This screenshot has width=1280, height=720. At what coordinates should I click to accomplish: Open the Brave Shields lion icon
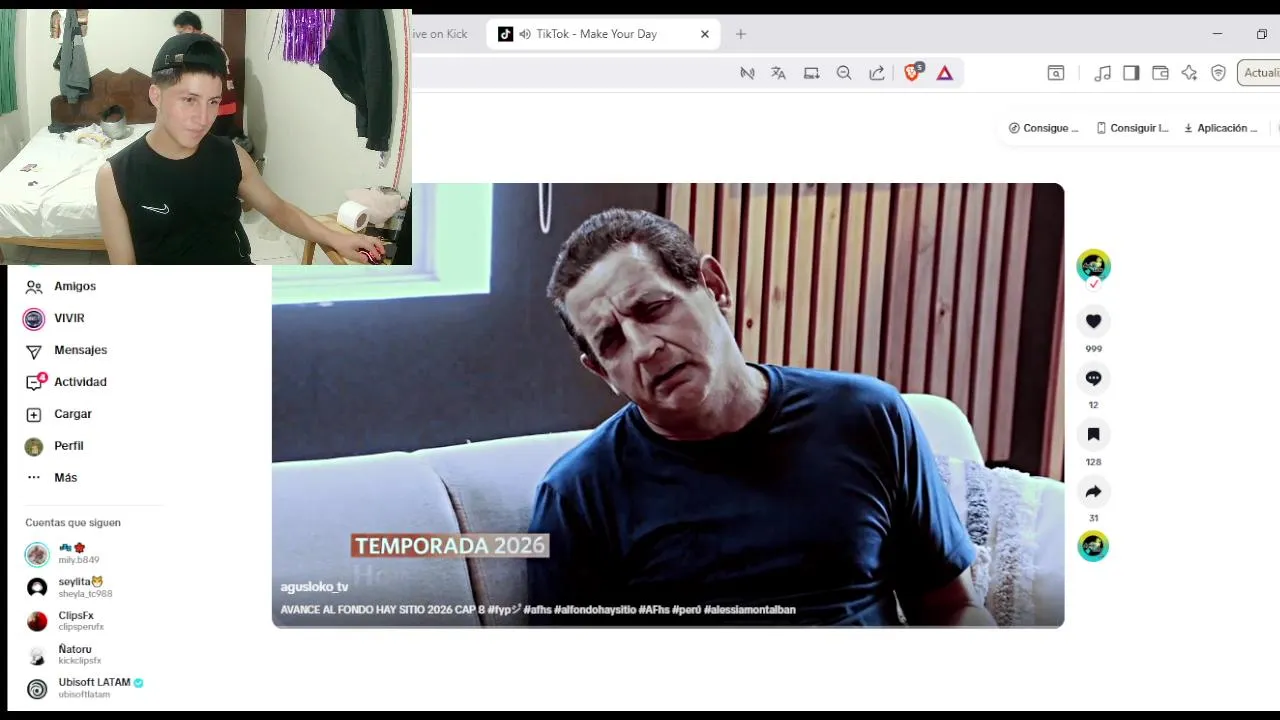click(x=912, y=72)
